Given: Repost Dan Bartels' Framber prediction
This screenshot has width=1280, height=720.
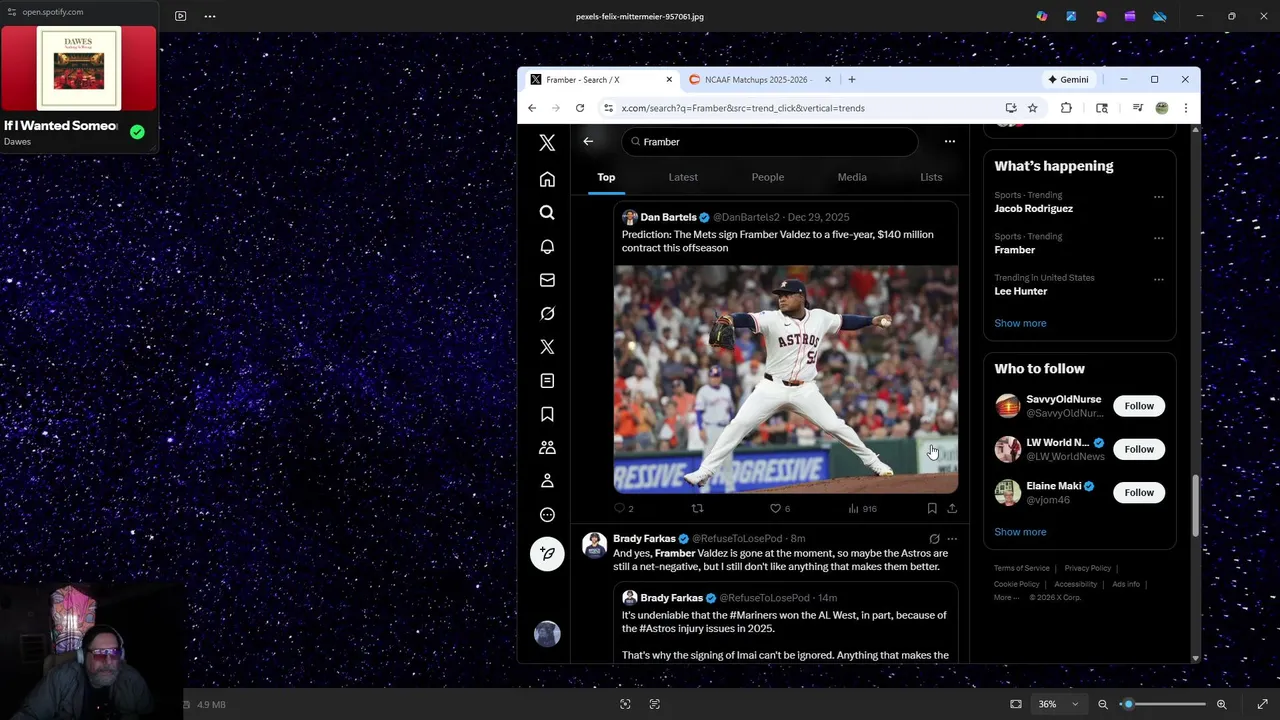Looking at the screenshot, I should coord(698,508).
